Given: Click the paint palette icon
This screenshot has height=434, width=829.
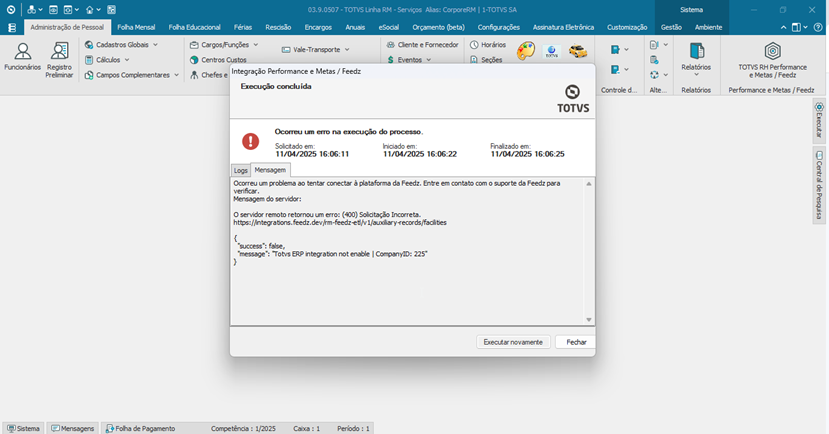Looking at the screenshot, I should pos(526,51).
